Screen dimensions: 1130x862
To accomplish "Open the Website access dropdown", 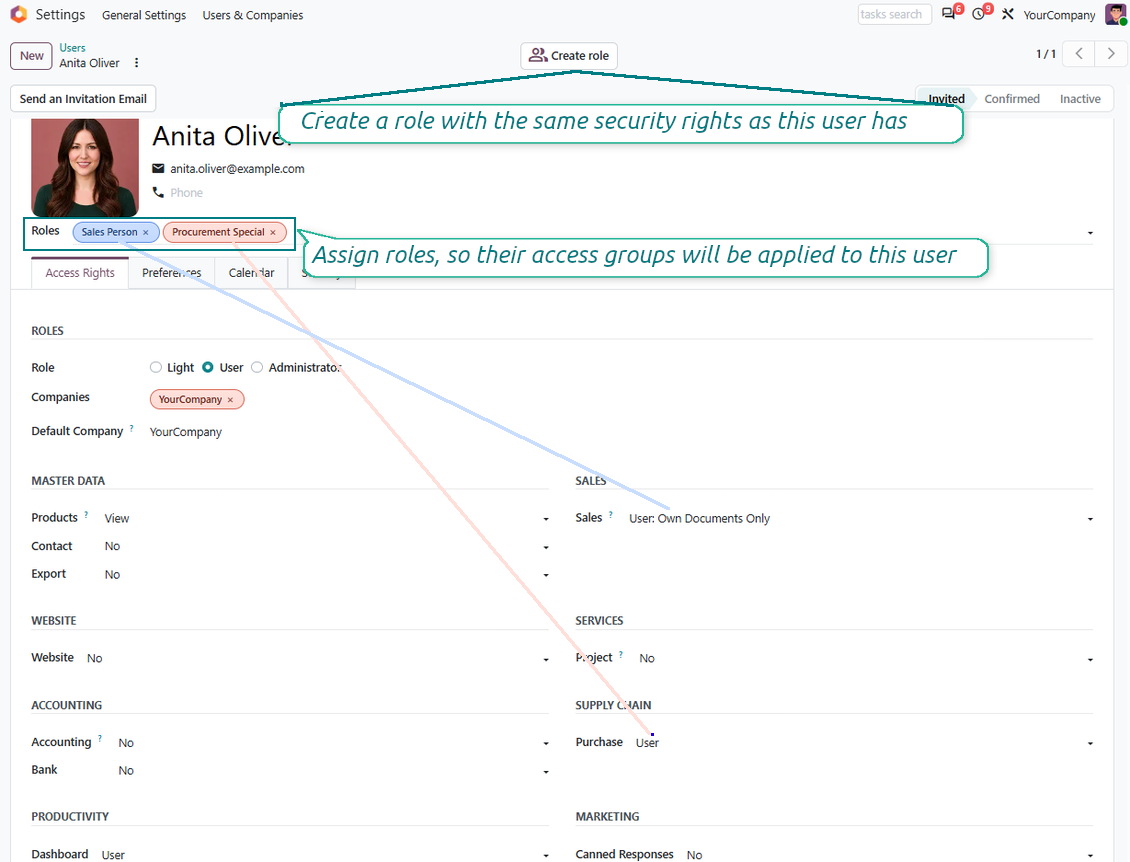I will [546, 659].
